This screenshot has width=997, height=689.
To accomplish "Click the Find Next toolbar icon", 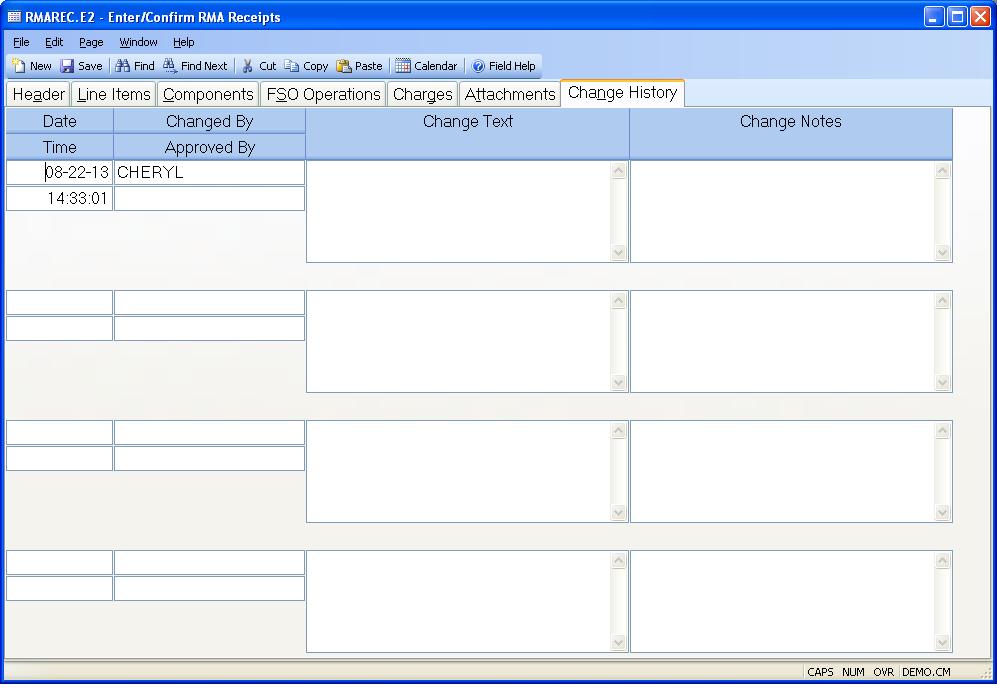I will (x=171, y=66).
